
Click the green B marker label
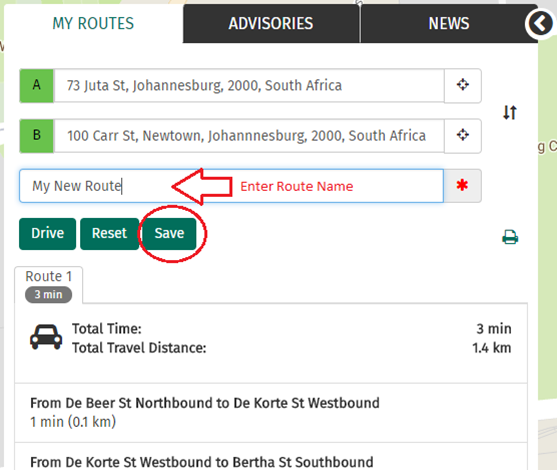point(37,136)
